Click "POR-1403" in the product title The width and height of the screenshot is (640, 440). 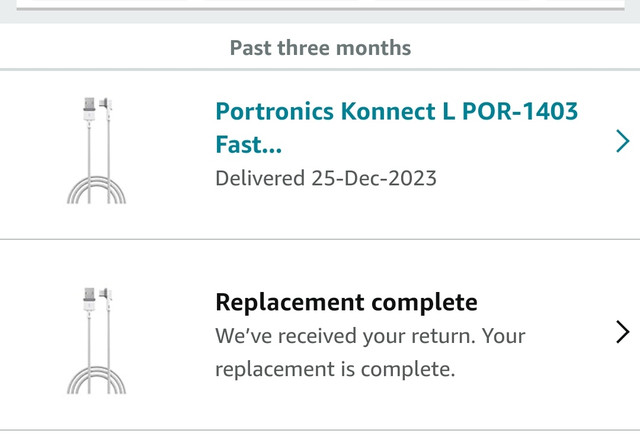(x=521, y=111)
